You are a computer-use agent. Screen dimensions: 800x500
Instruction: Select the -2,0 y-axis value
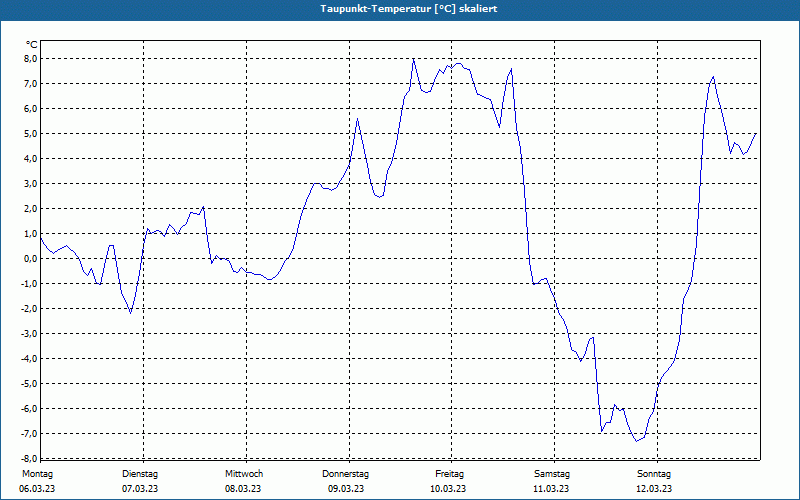29,309
